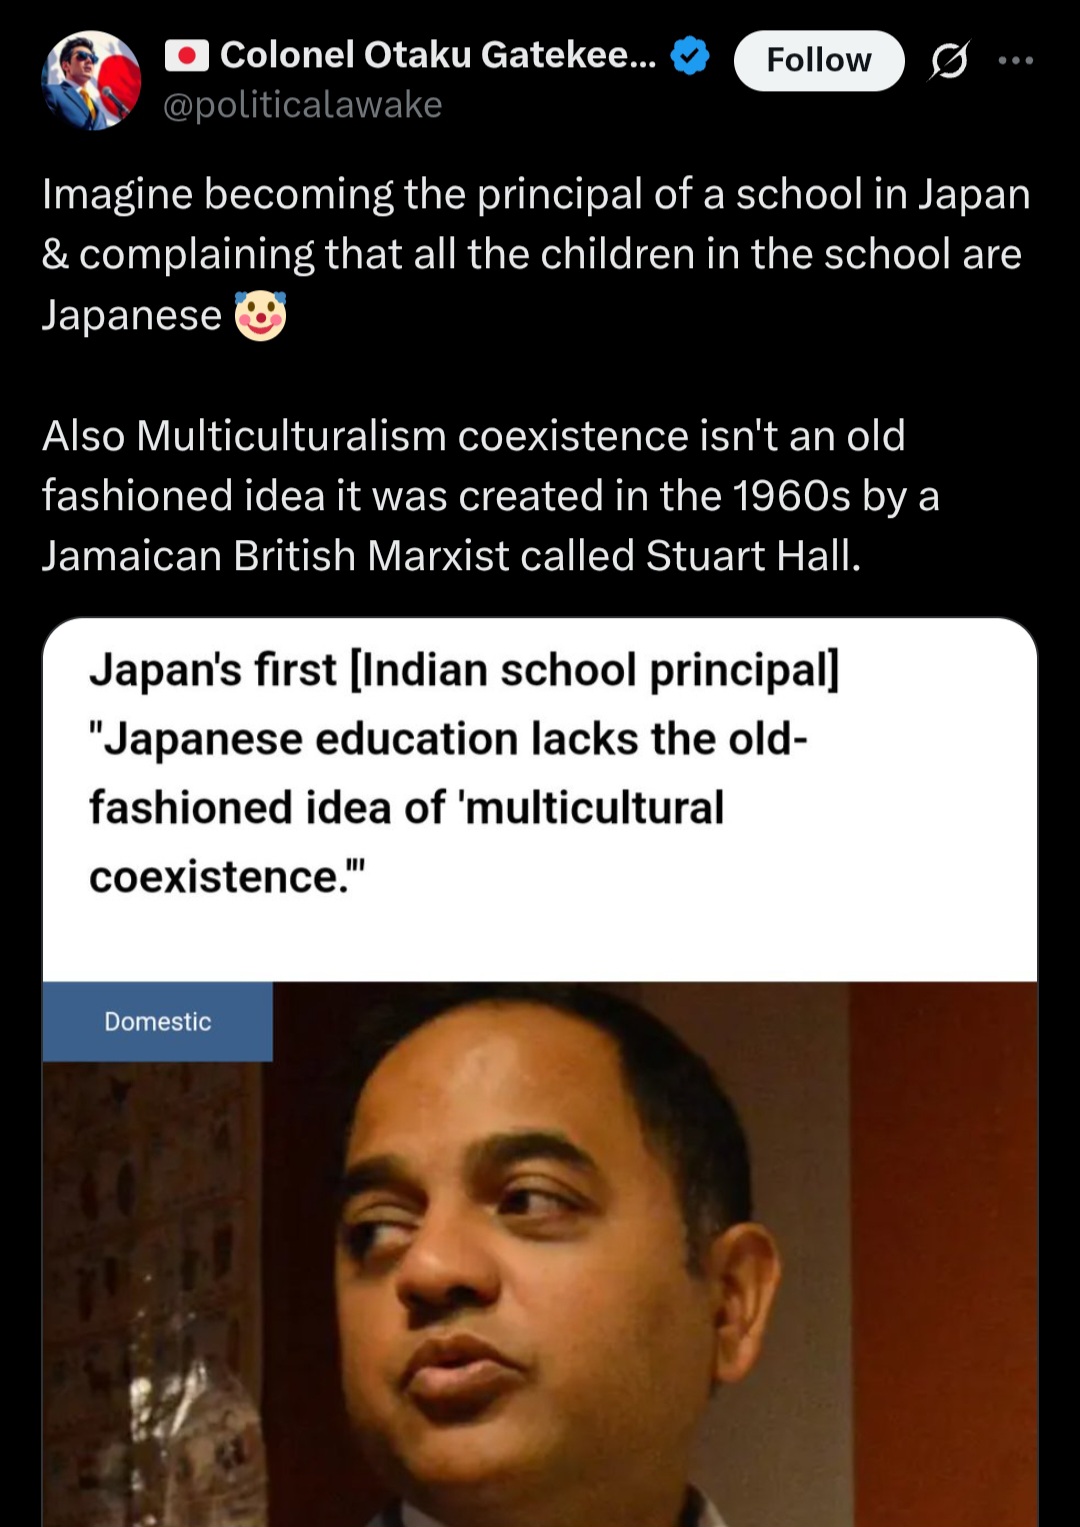Click the name 'Stuart Hall' in the tweet
The image size is (1080, 1527).
[752, 556]
